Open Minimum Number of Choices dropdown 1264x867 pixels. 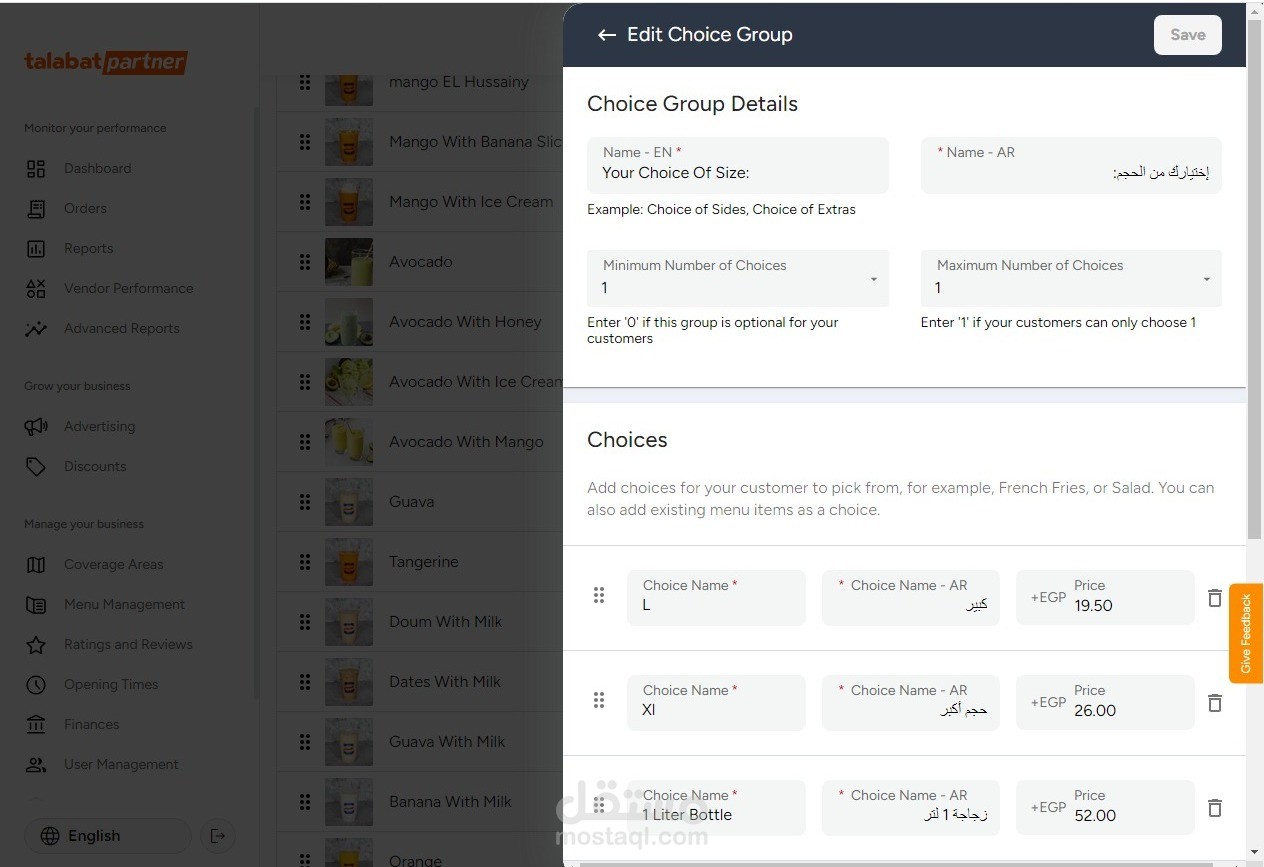pos(738,279)
